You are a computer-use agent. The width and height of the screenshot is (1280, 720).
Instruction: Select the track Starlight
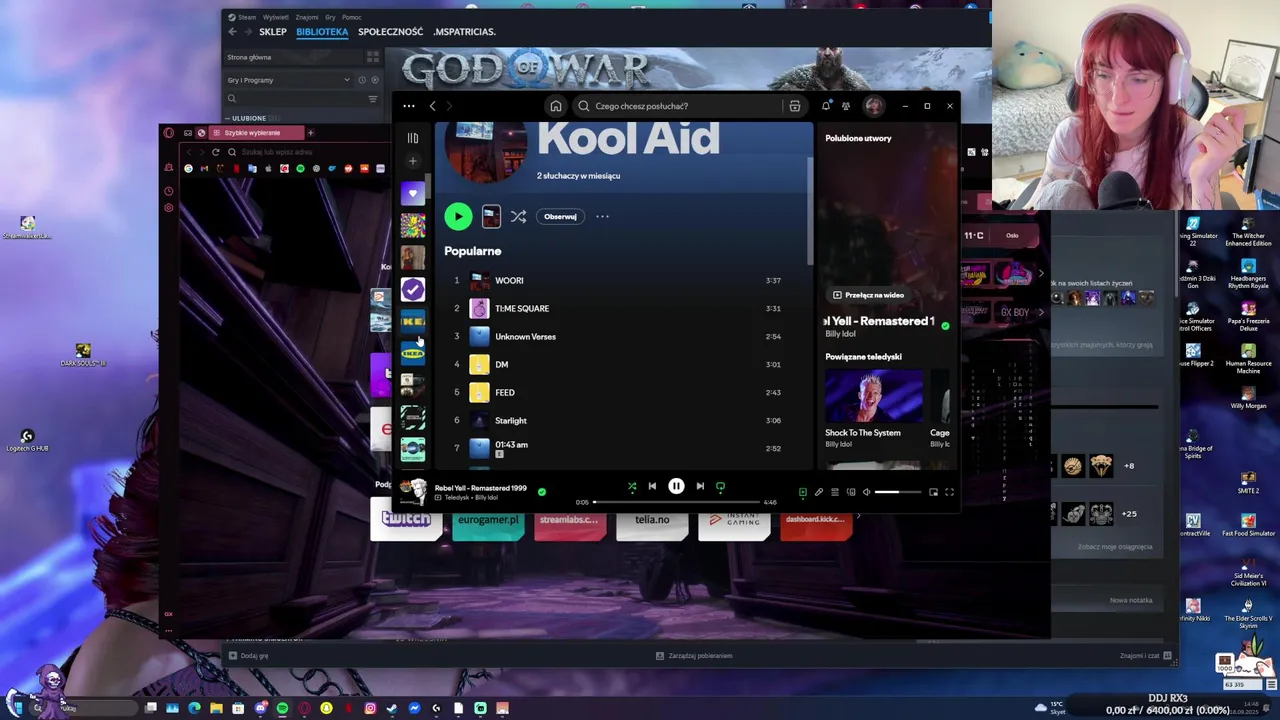click(511, 421)
